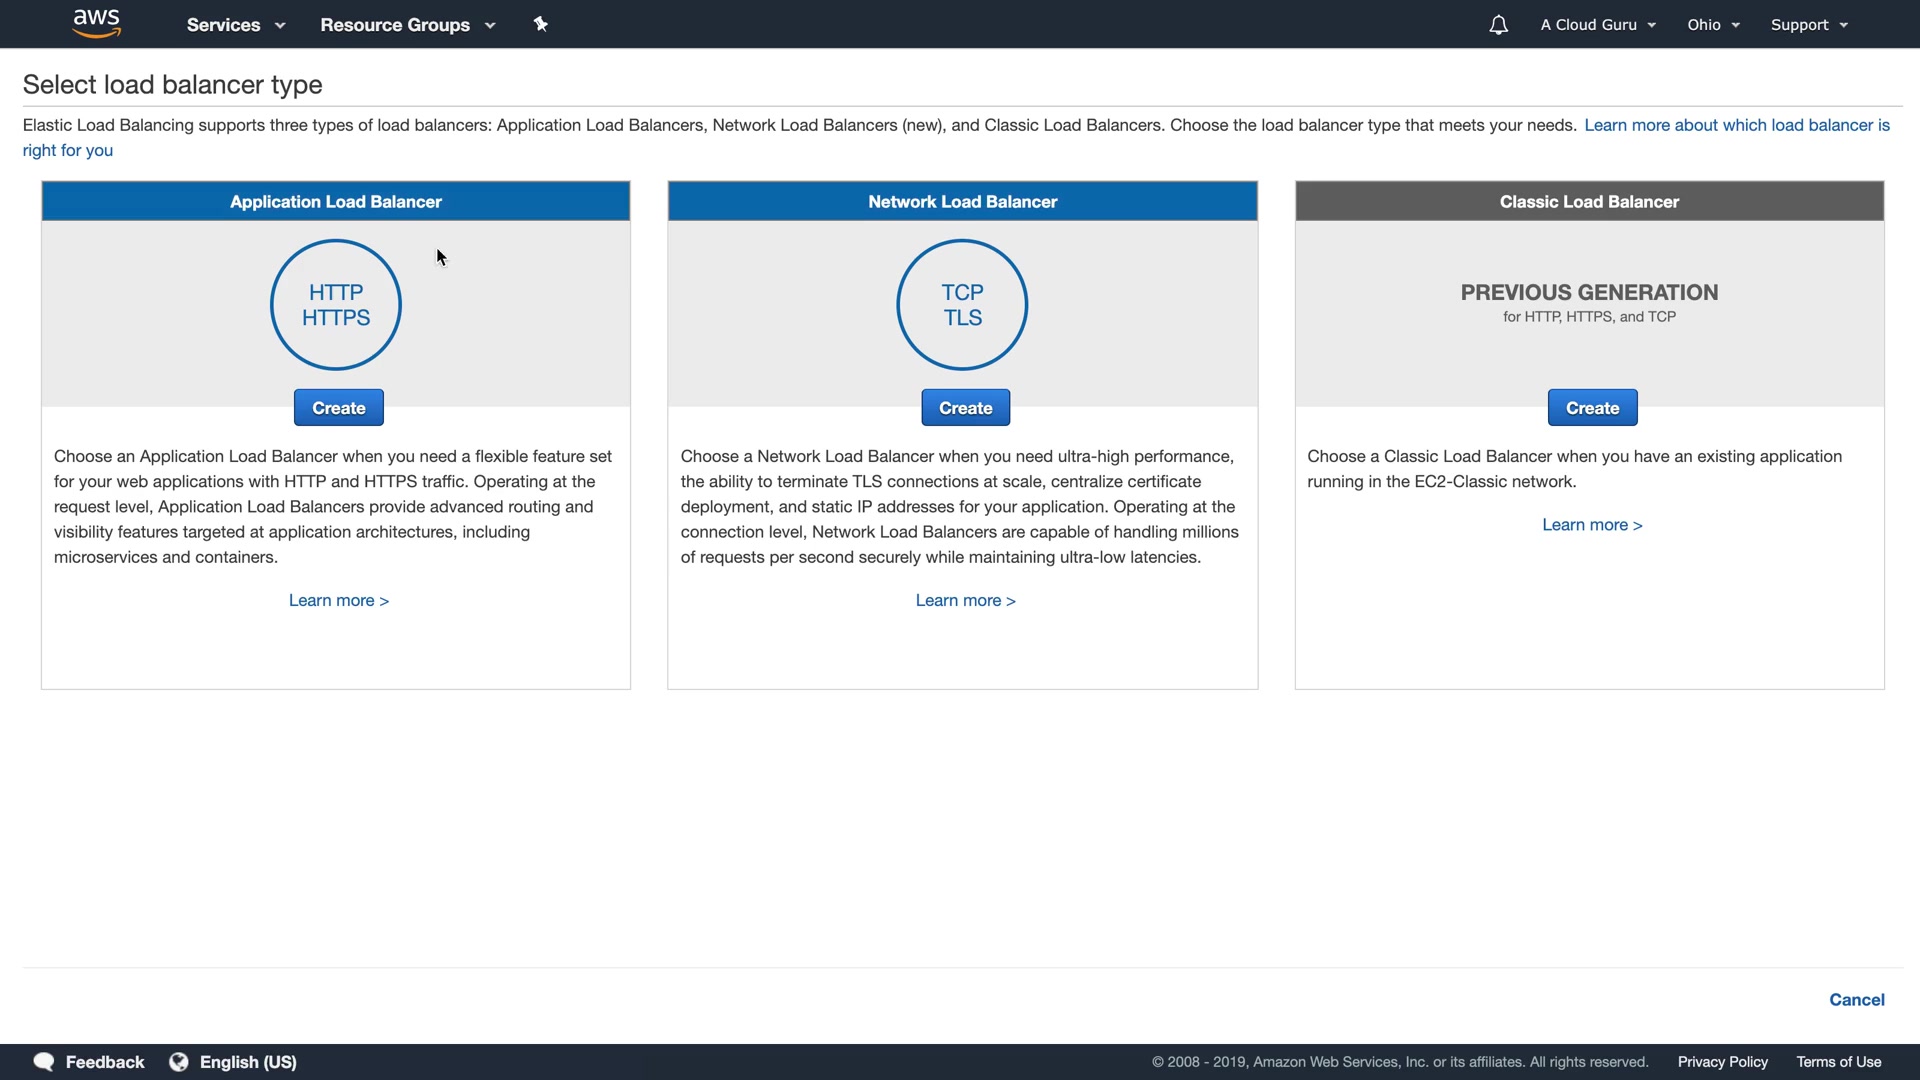Viewport: 1920px width, 1080px height.
Task: Create a Classic Load Balancer
Action: coord(1592,408)
